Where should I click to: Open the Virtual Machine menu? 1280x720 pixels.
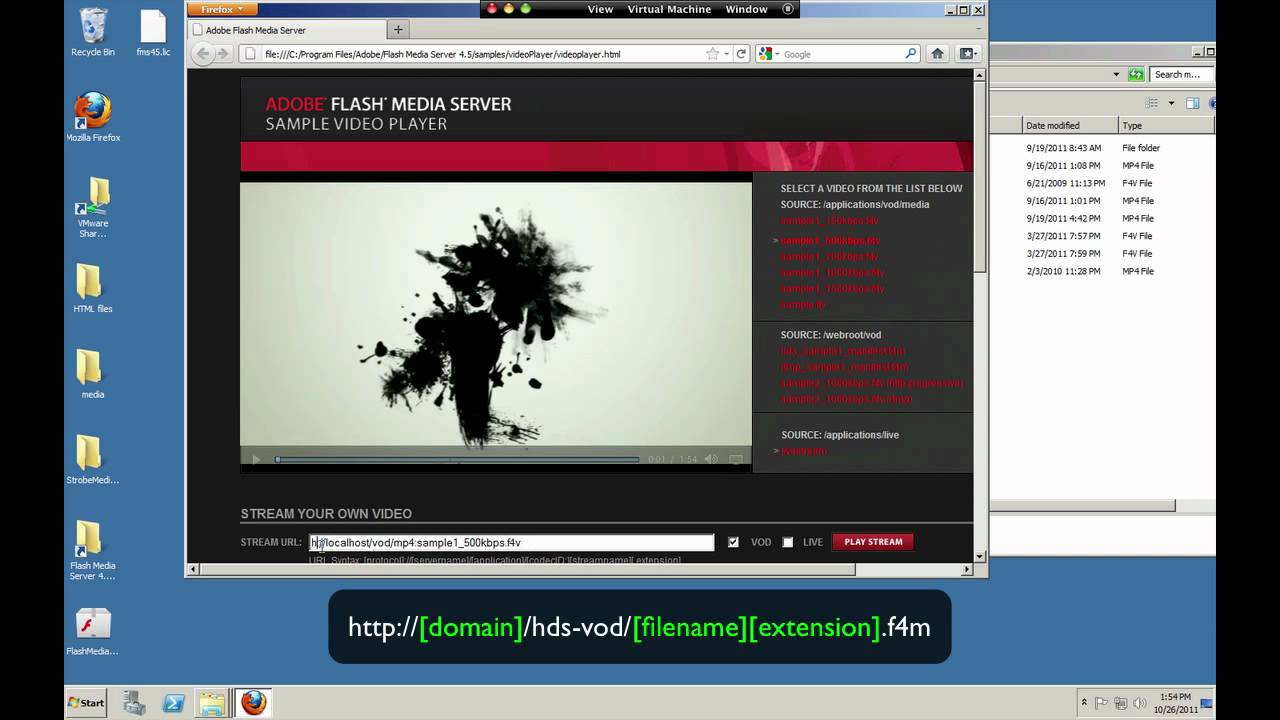click(669, 9)
